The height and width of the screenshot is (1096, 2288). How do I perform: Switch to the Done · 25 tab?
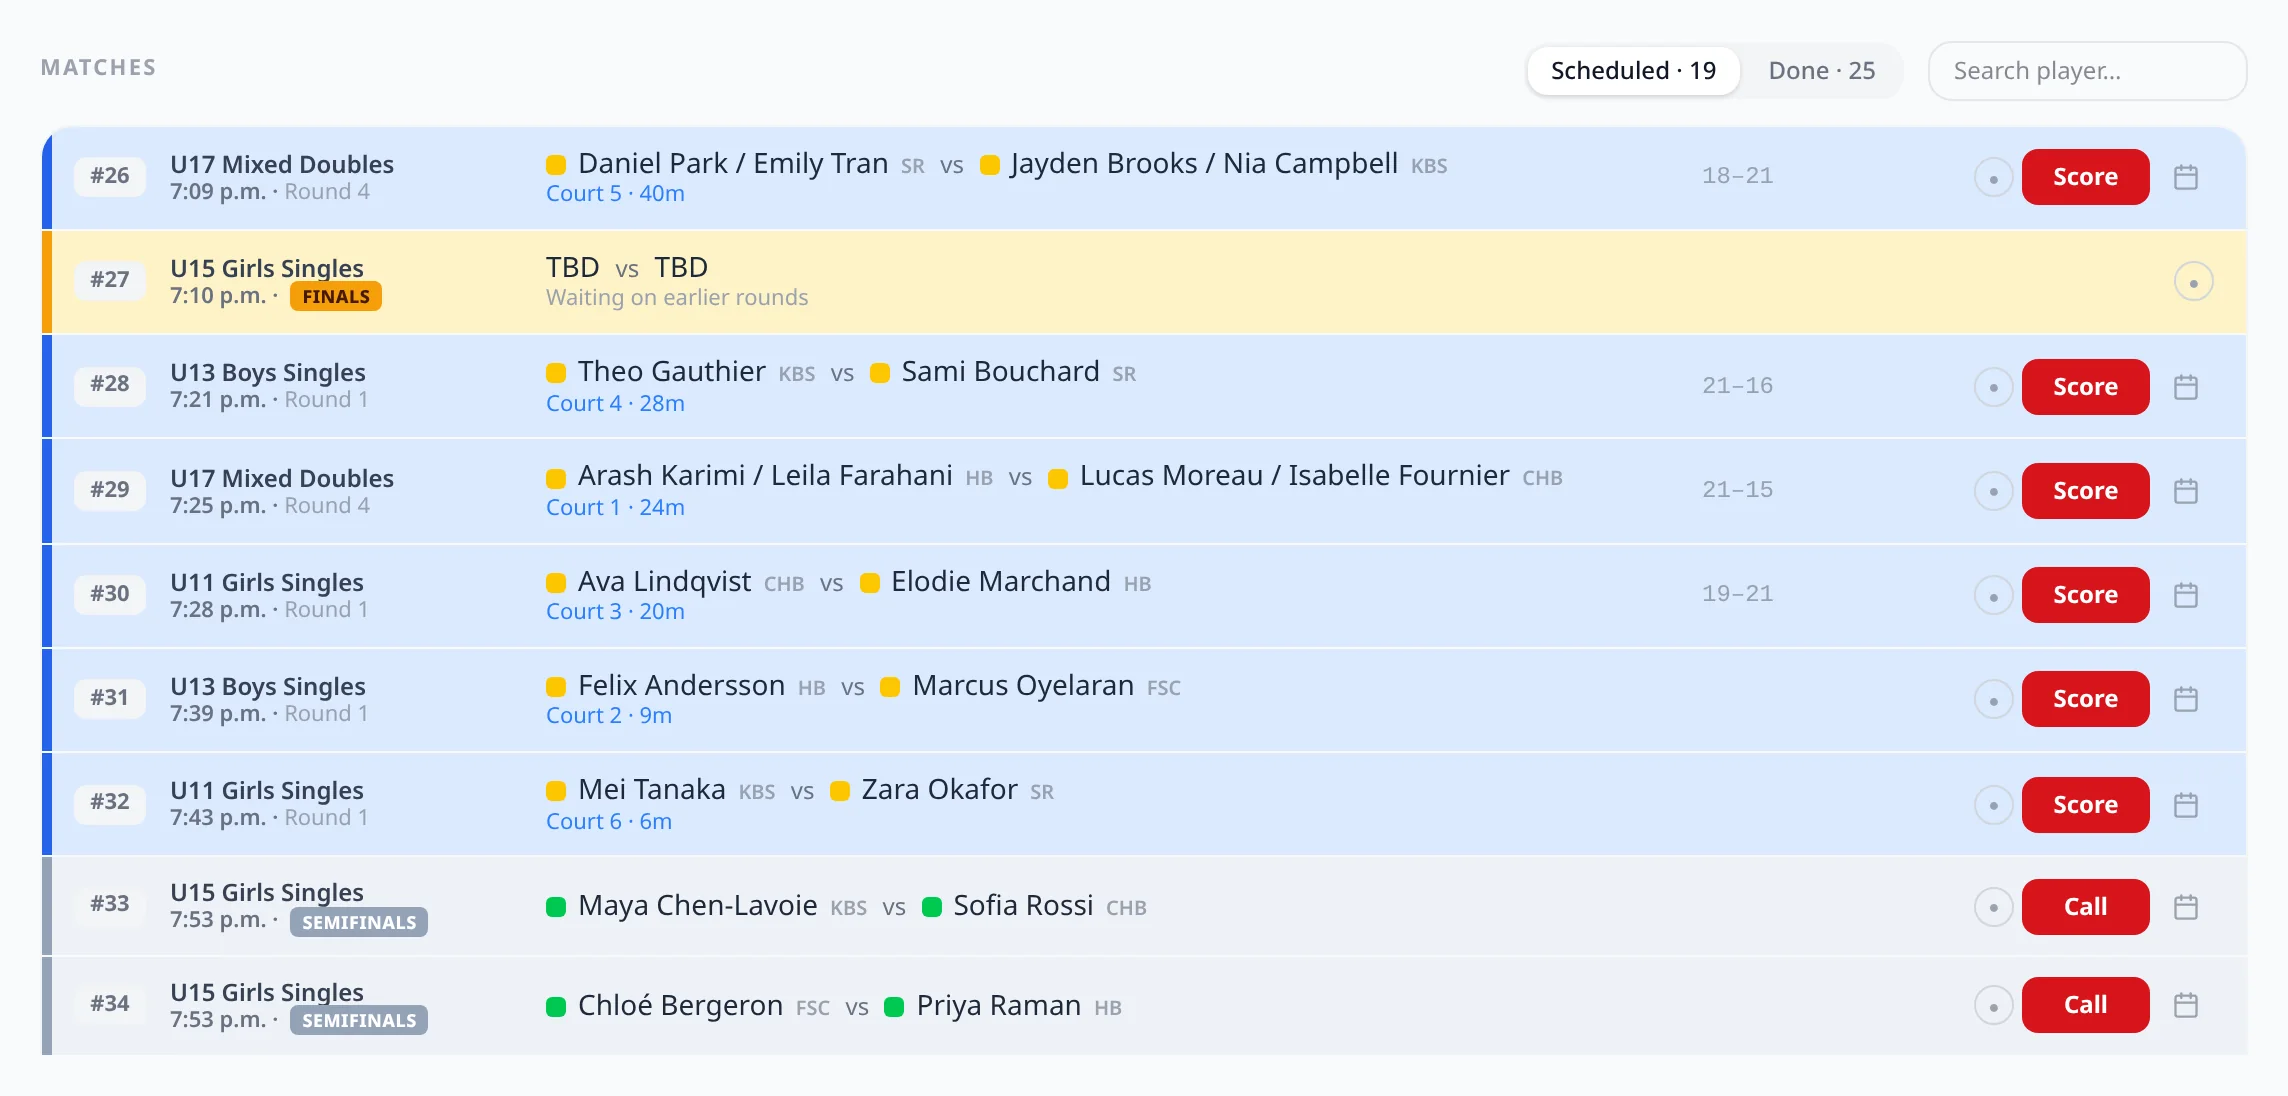(1821, 71)
